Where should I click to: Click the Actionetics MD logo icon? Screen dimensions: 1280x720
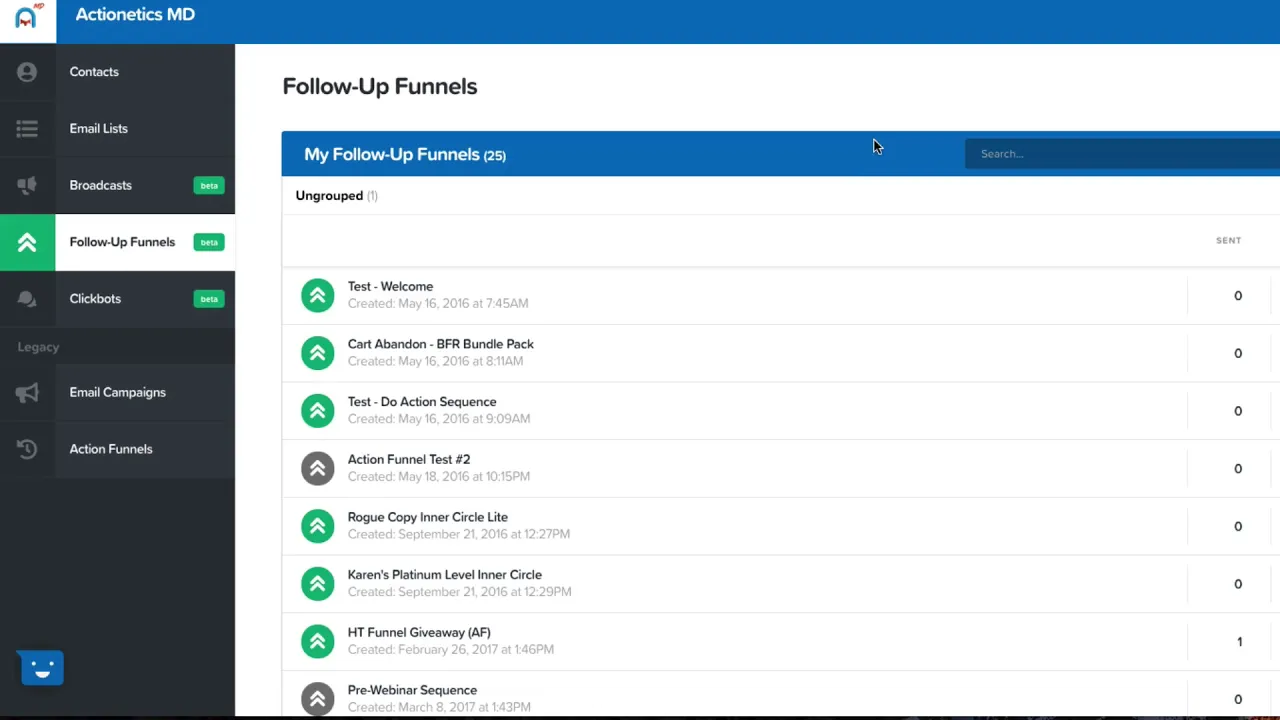(28, 17)
